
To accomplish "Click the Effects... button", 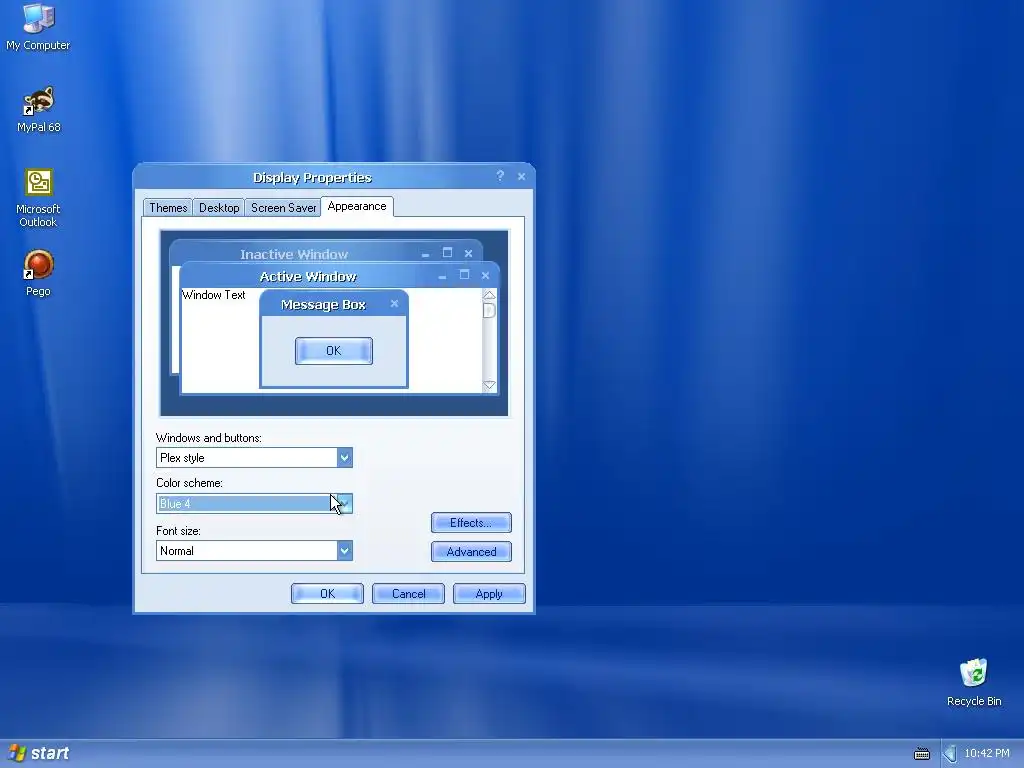I will point(471,522).
